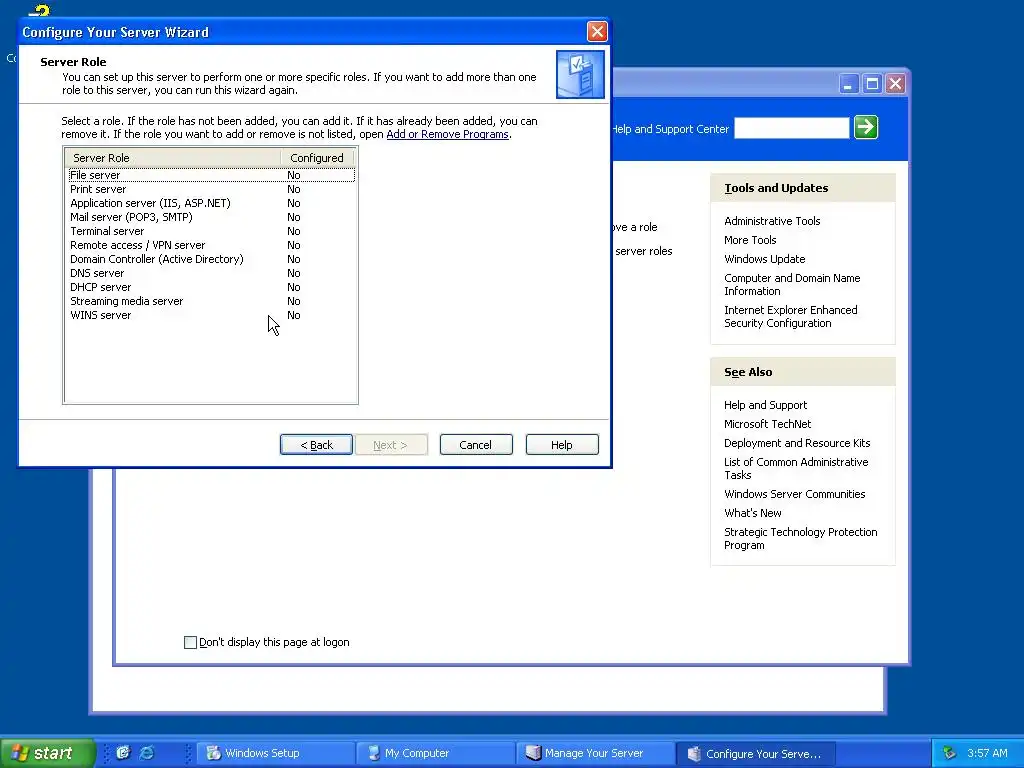Open Microsoft TechNet link
The height and width of the screenshot is (768, 1024).
(x=767, y=424)
